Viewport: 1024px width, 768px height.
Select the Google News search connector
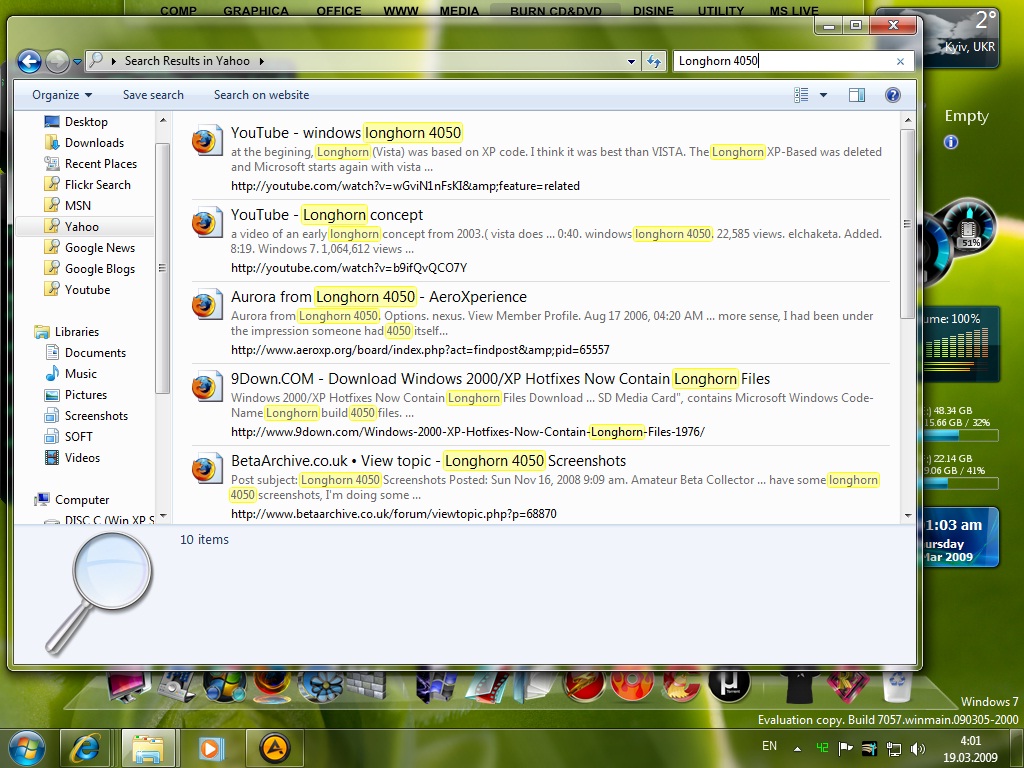(99, 248)
